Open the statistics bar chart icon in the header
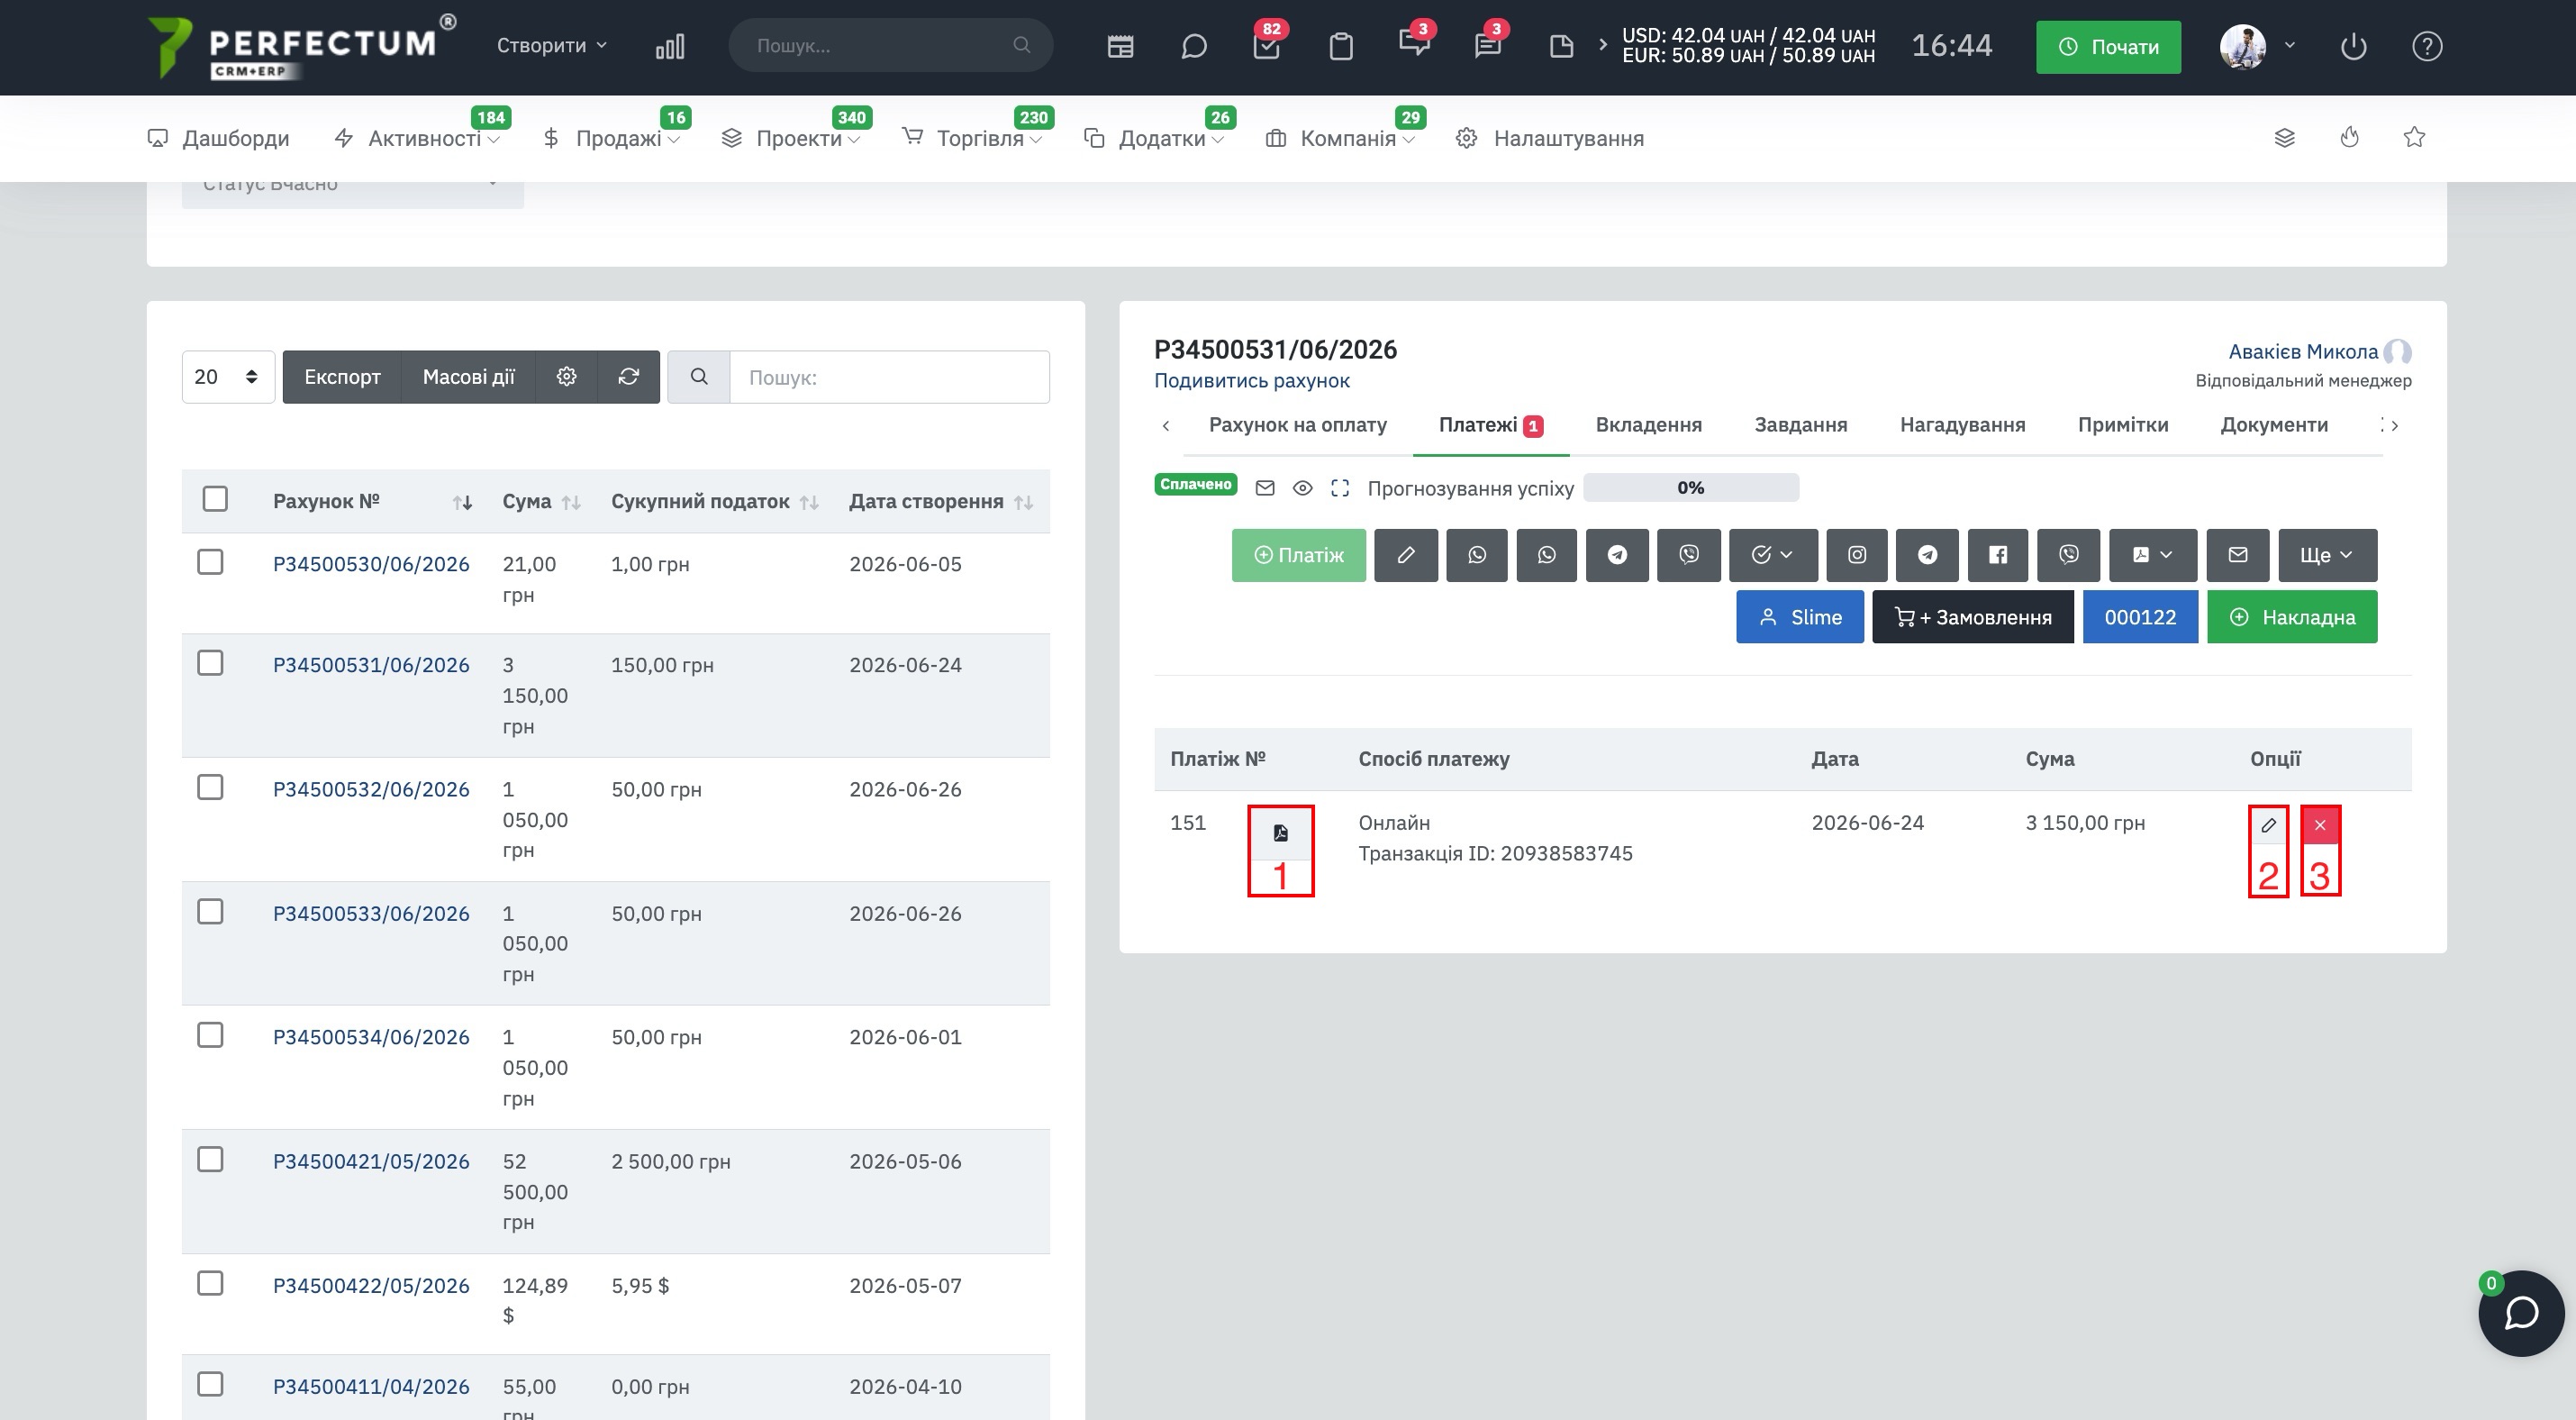 pyautogui.click(x=670, y=46)
